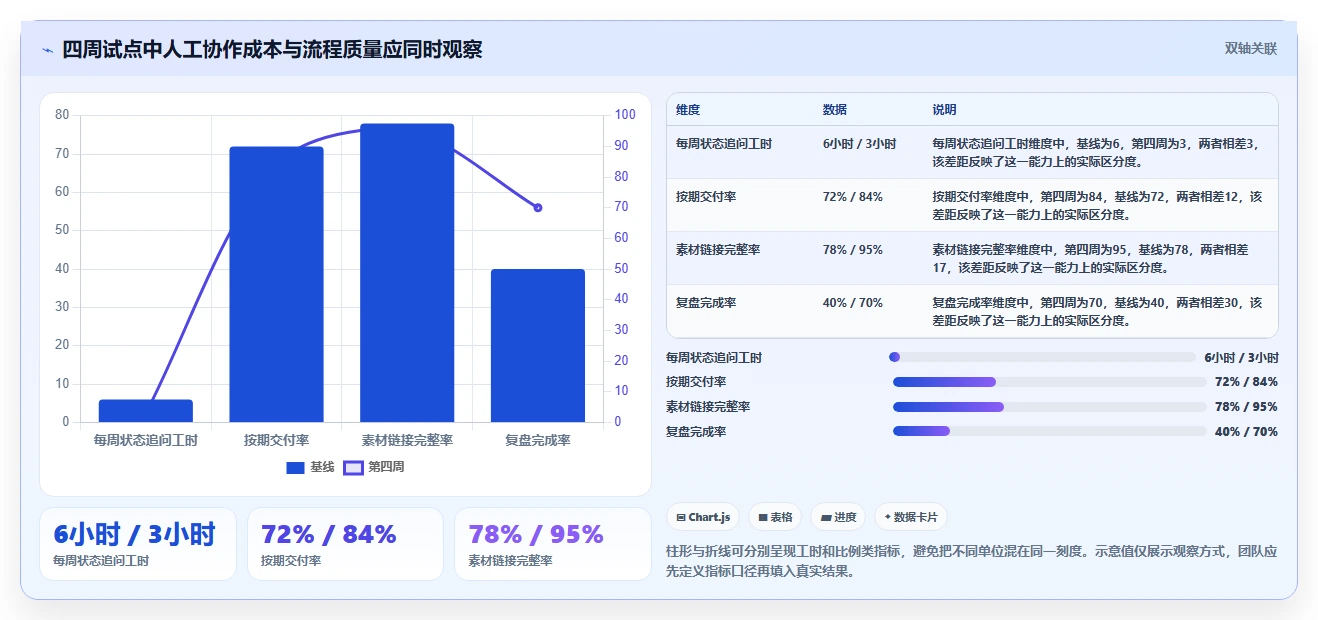
Task: Click the 按期交付率 baseline bar in chart
Action: (x=276, y=284)
